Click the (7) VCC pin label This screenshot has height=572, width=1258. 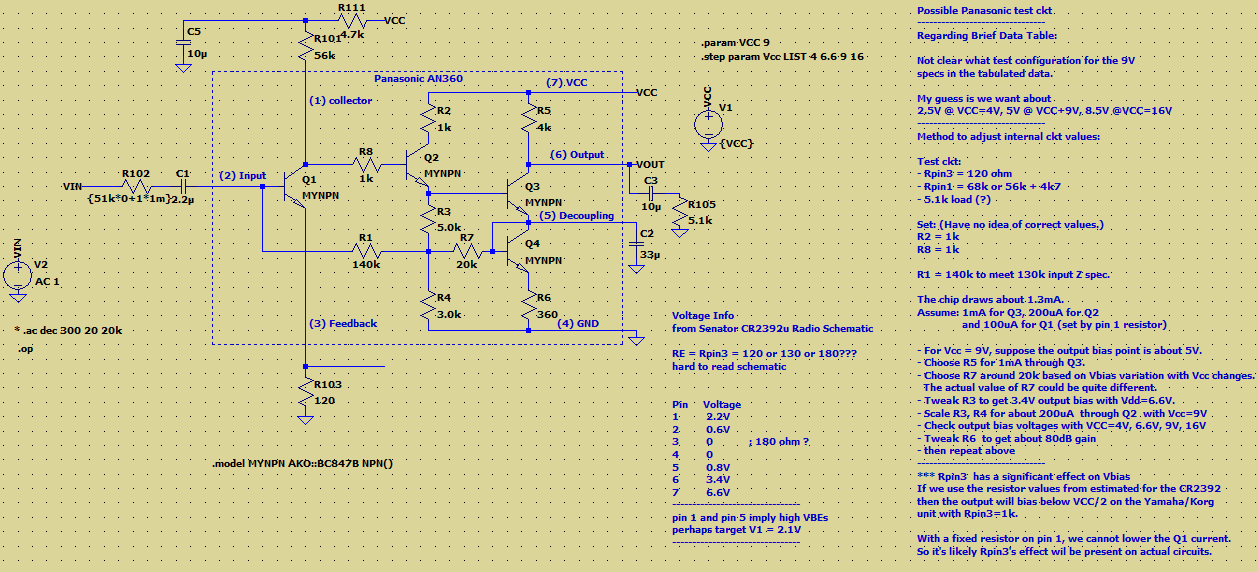click(x=567, y=82)
